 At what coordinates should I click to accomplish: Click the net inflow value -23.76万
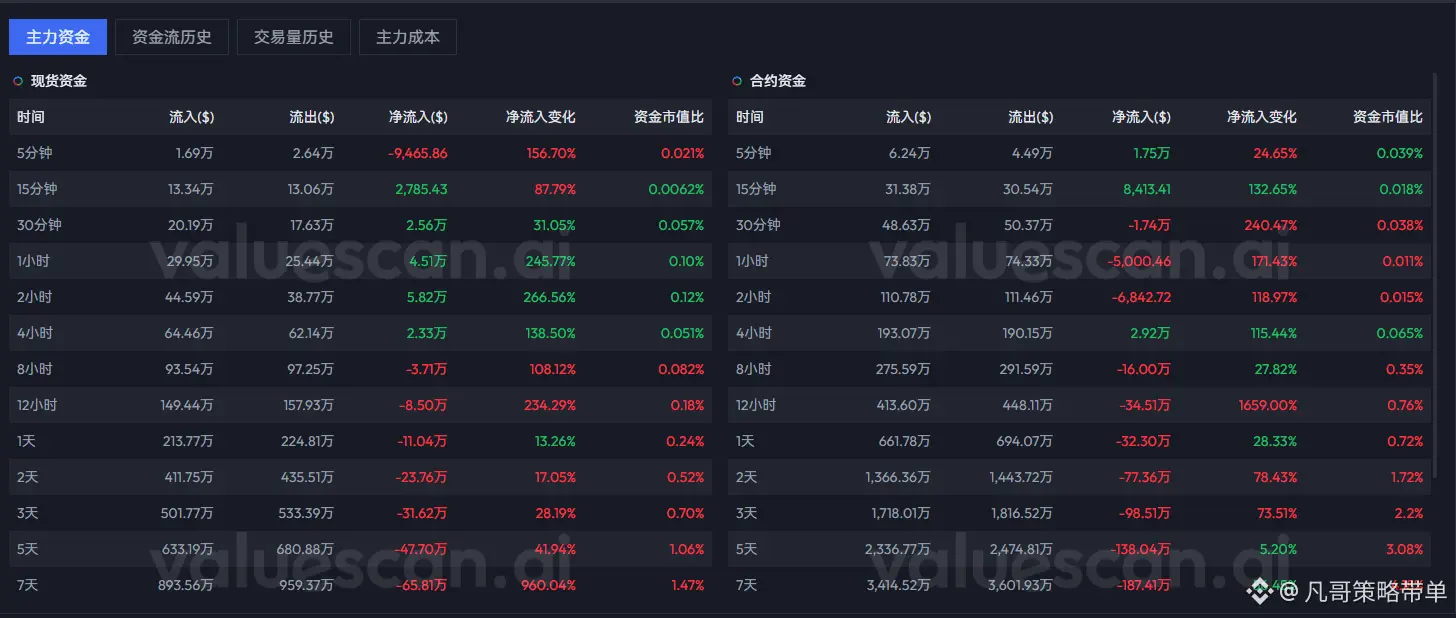pos(422,477)
